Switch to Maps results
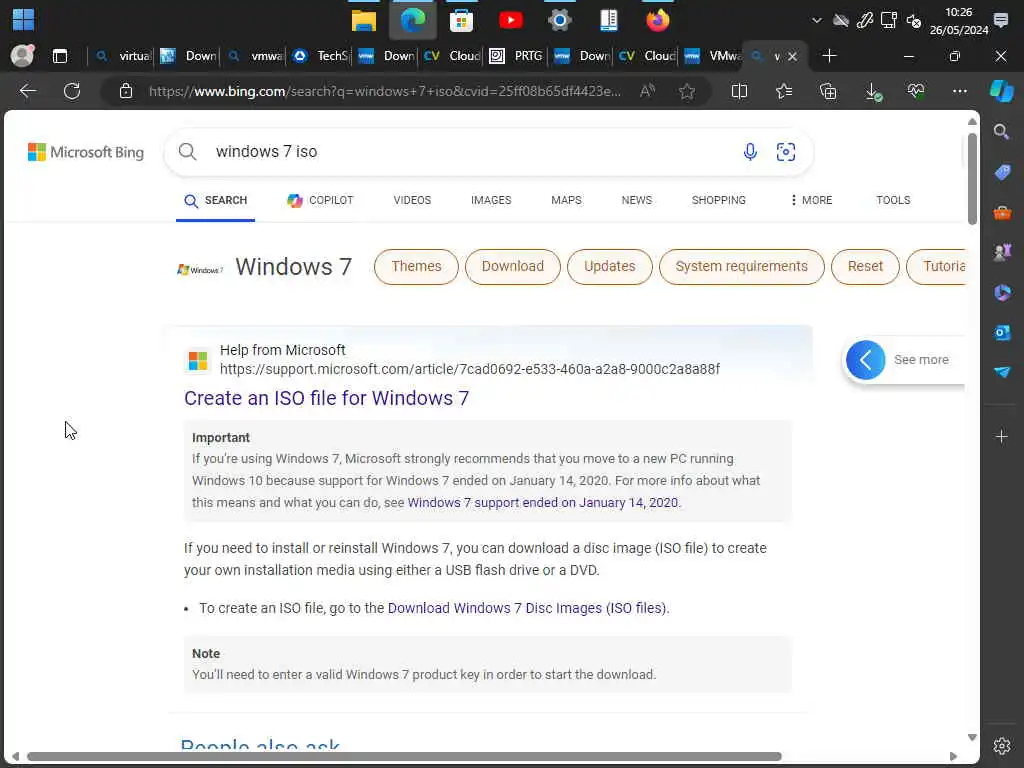This screenshot has width=1024, height=768. click(x=566, y=200)
